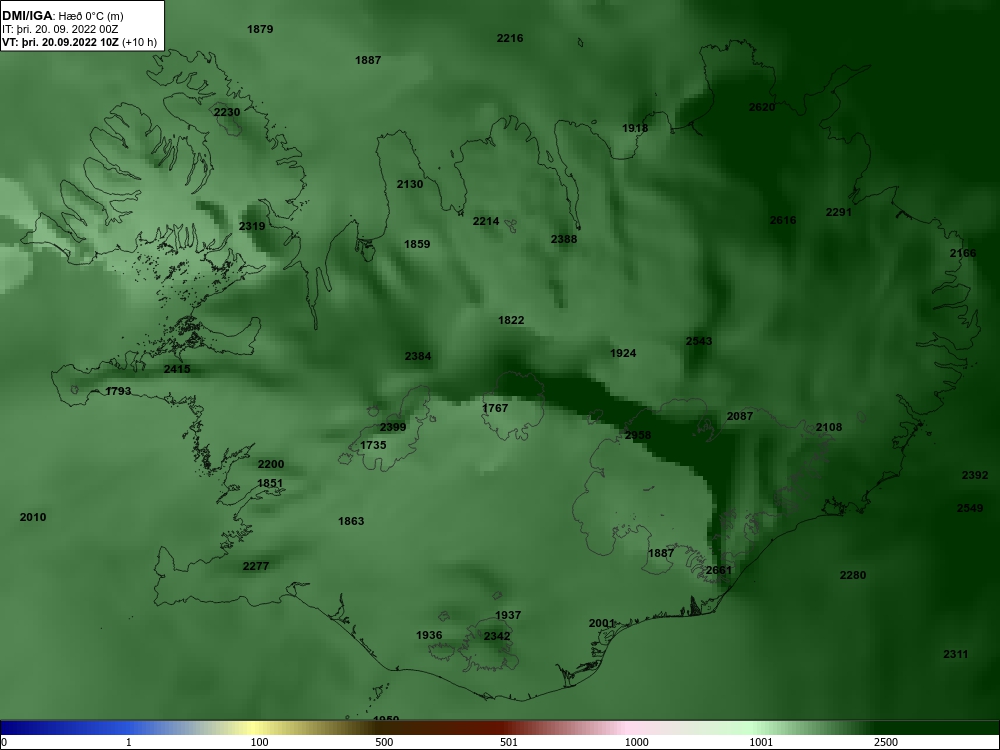The image size is (1000, 750).
Task: Click the 'IT: þri. 20. 09. 2022 00Z' line
Action: point(60,29)
